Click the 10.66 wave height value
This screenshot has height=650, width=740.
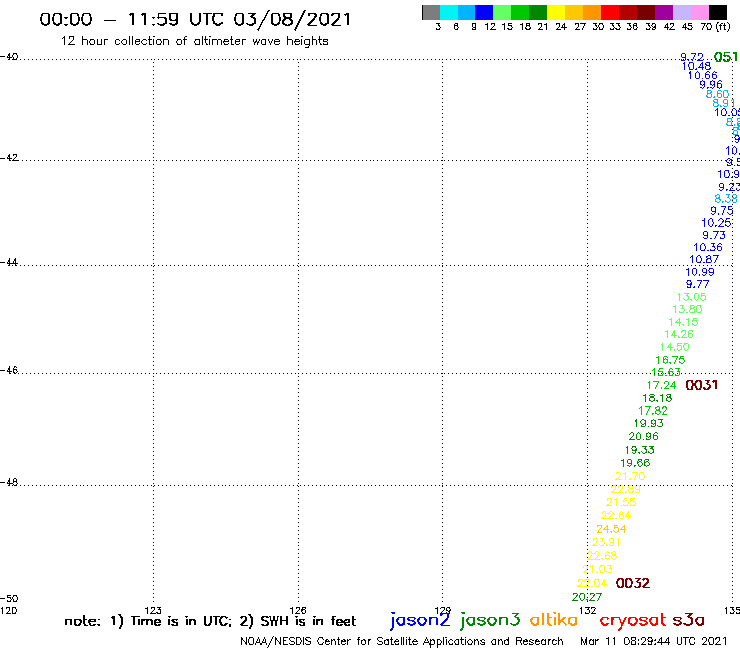click(x=703, y=76)
